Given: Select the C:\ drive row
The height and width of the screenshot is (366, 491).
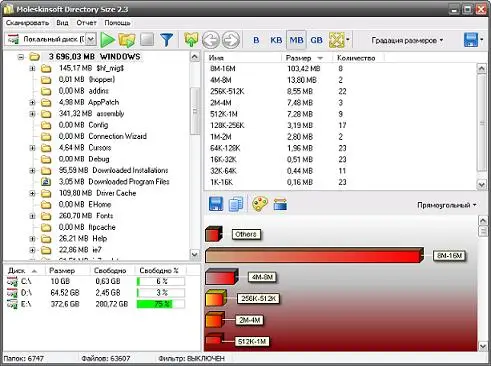Looking at the screenshot, I should (x=97, y=281).
